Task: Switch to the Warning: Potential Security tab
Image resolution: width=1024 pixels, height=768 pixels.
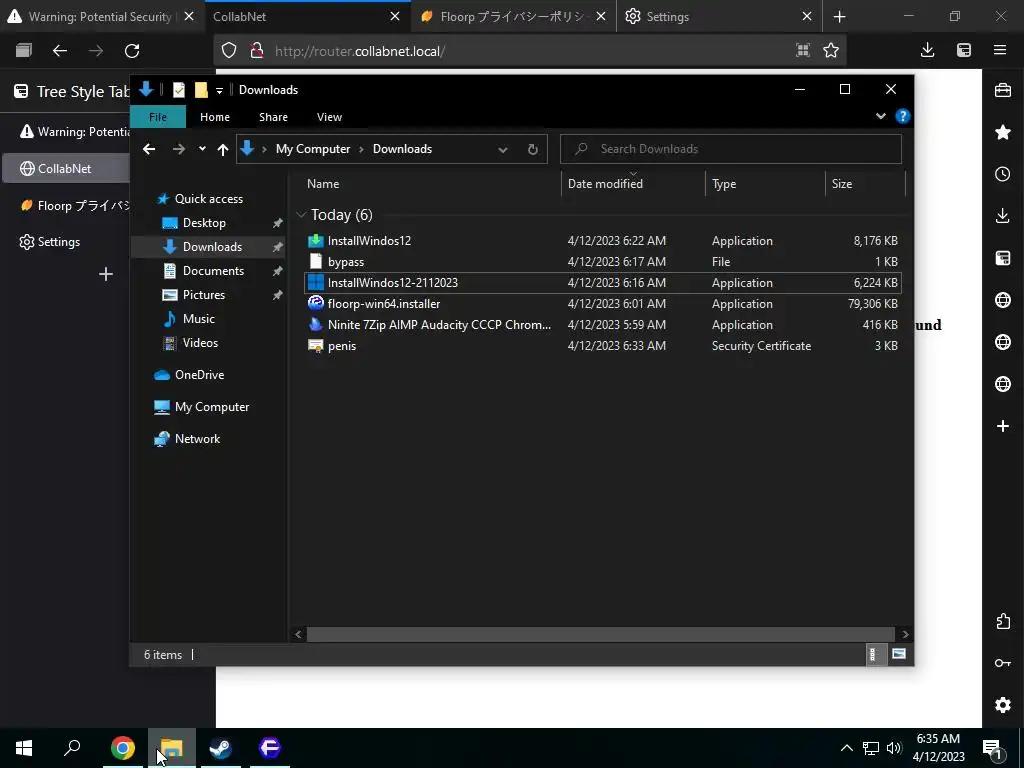Action: coord(101,17)
